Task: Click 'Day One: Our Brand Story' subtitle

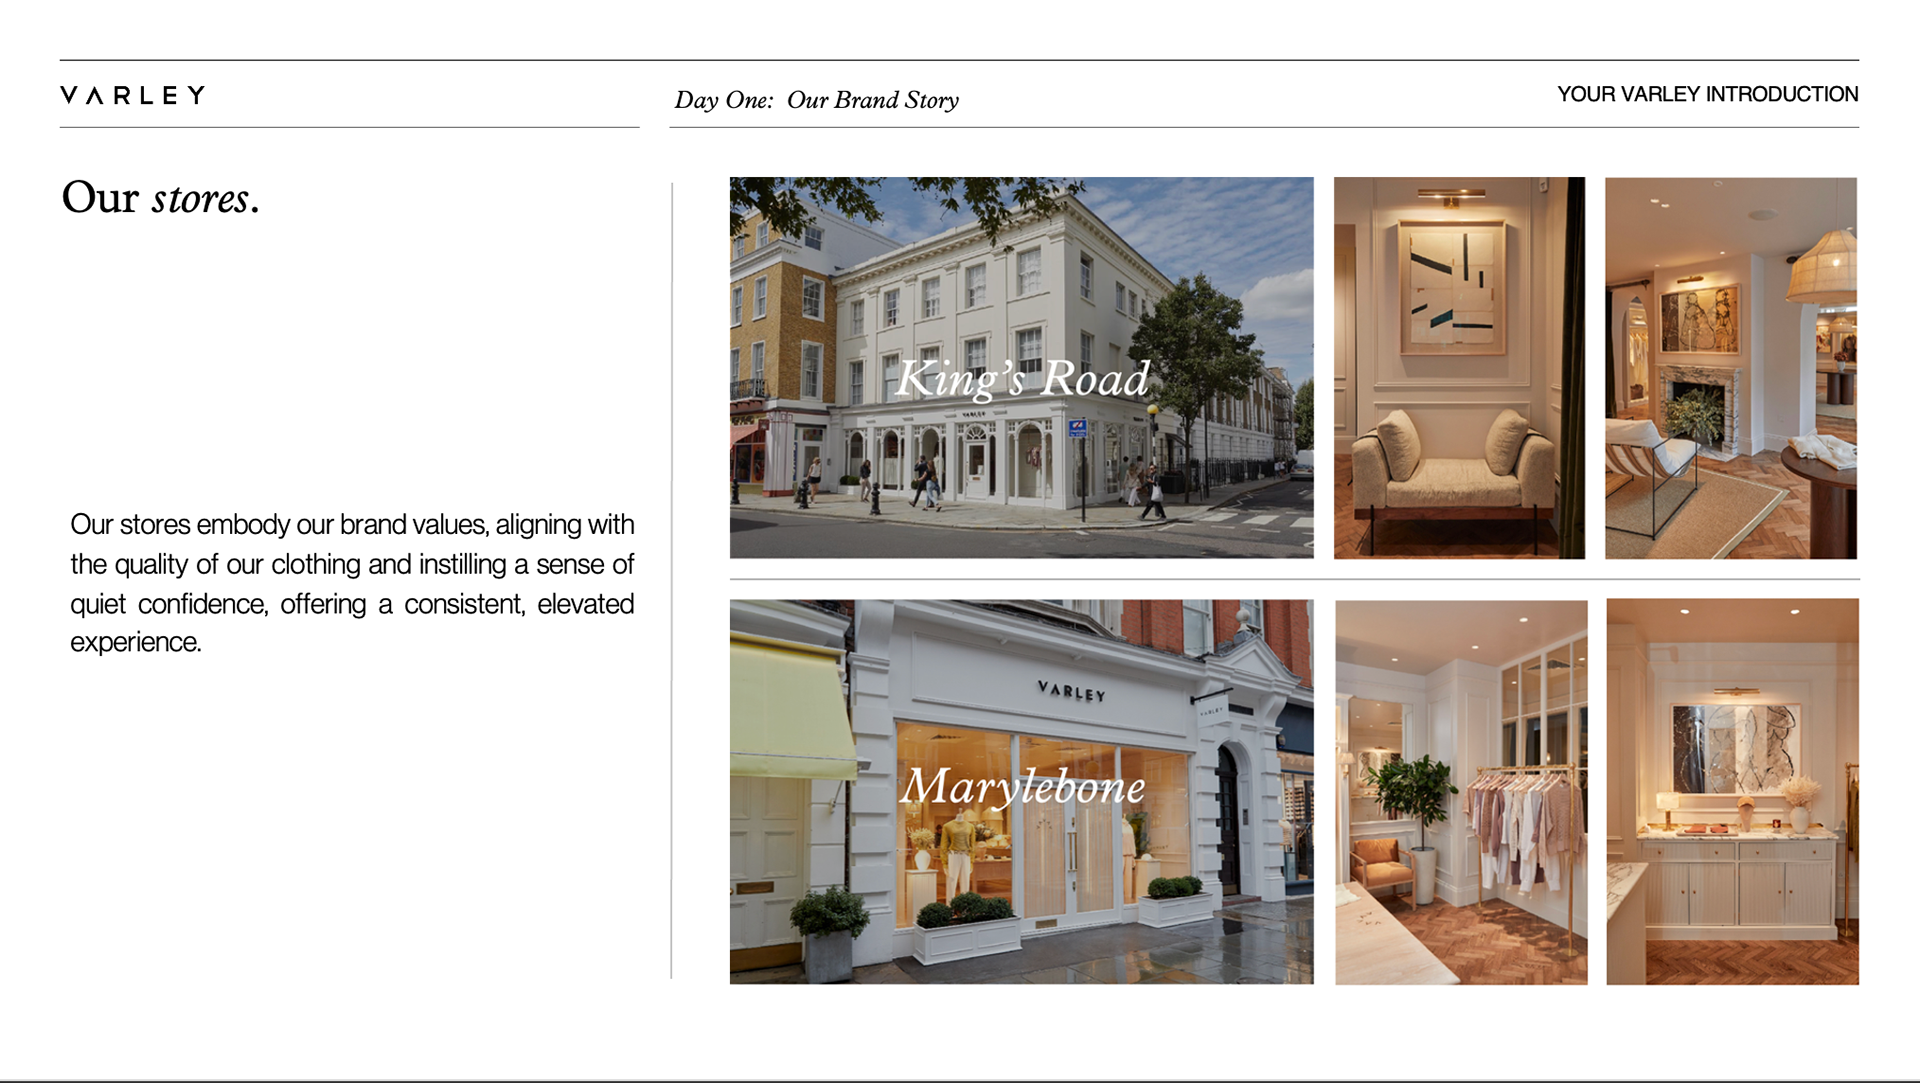Action: (x=816, y=100)
